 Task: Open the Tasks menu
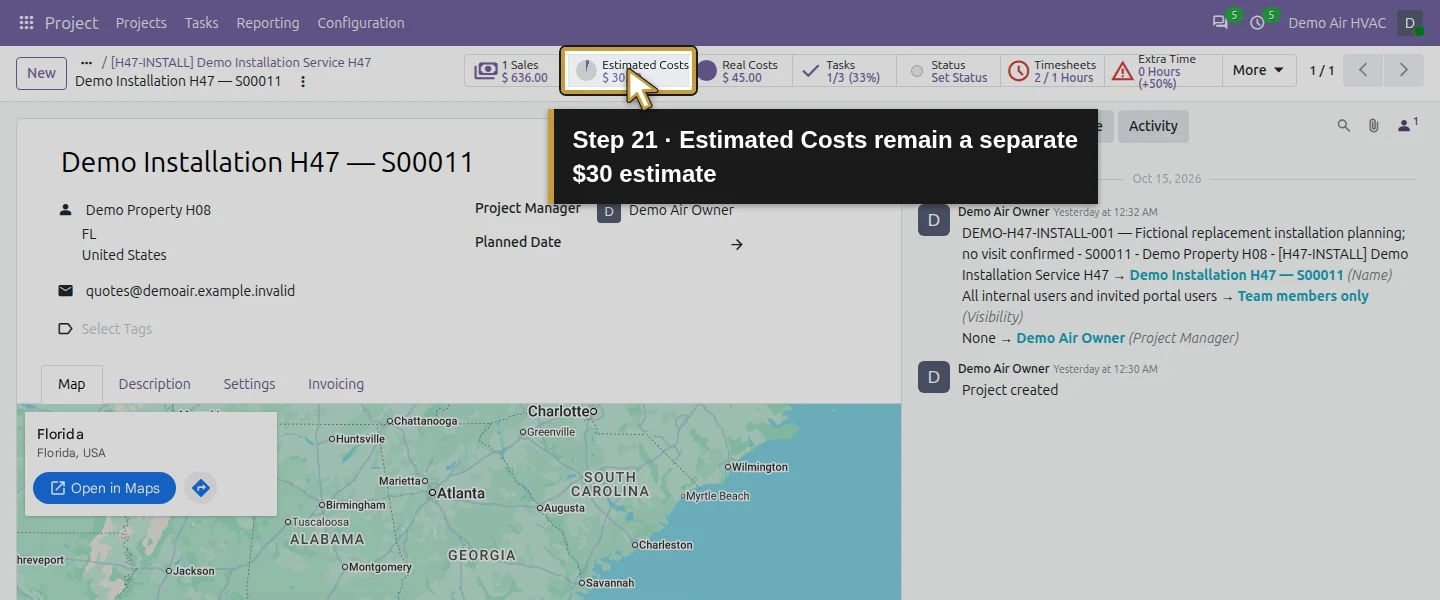202,22
